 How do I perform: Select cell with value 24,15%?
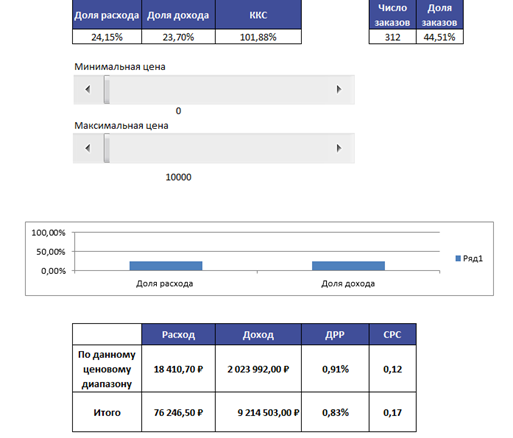coord(107,37)
